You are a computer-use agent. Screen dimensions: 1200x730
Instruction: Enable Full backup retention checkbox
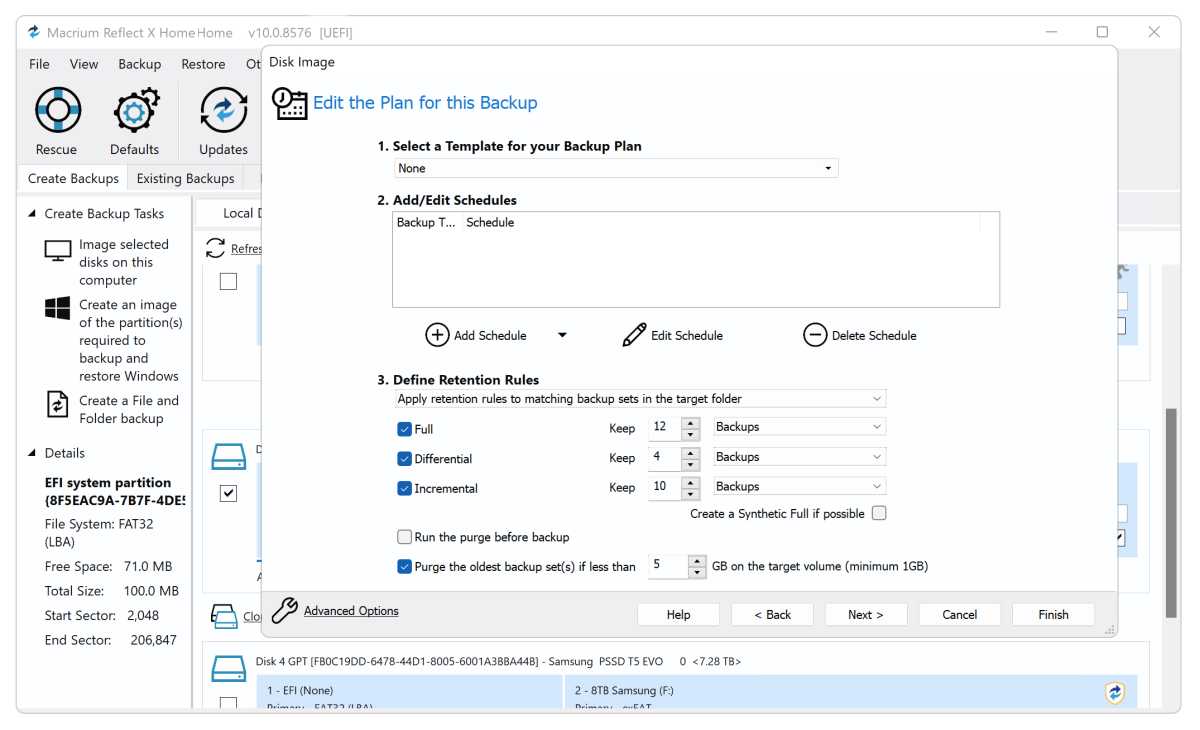[405, 429]
